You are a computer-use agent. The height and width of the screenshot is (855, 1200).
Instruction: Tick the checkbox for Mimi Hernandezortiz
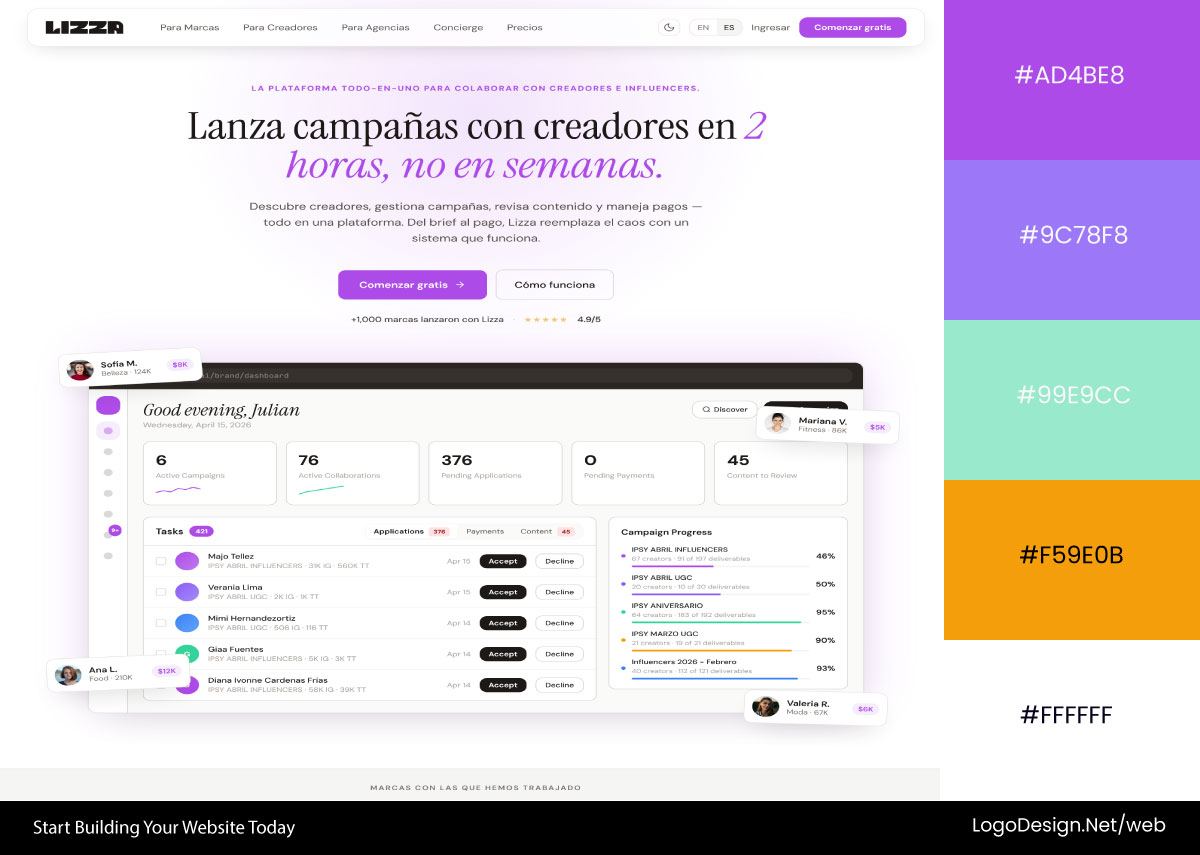pyautogui.click(x=161, y=623)
